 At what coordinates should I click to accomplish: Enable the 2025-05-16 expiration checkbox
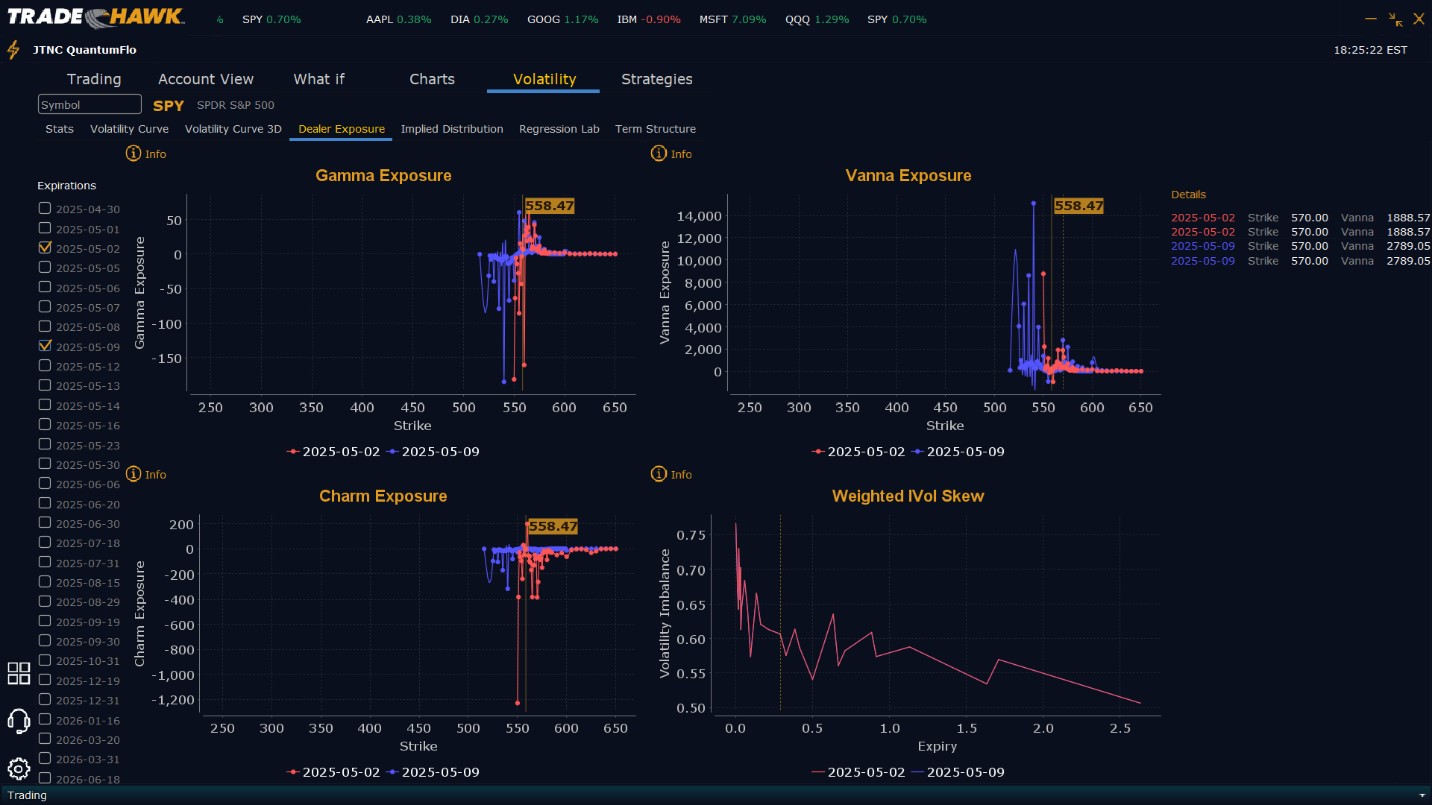(44, 424)
